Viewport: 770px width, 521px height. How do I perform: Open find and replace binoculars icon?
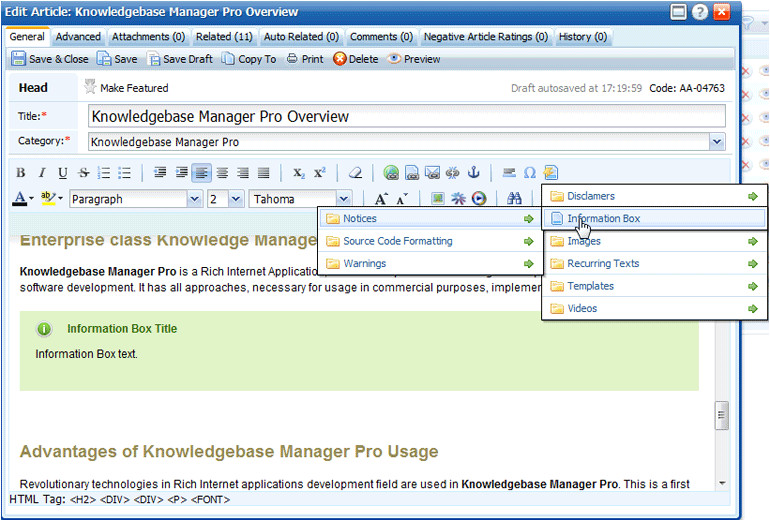514,198
